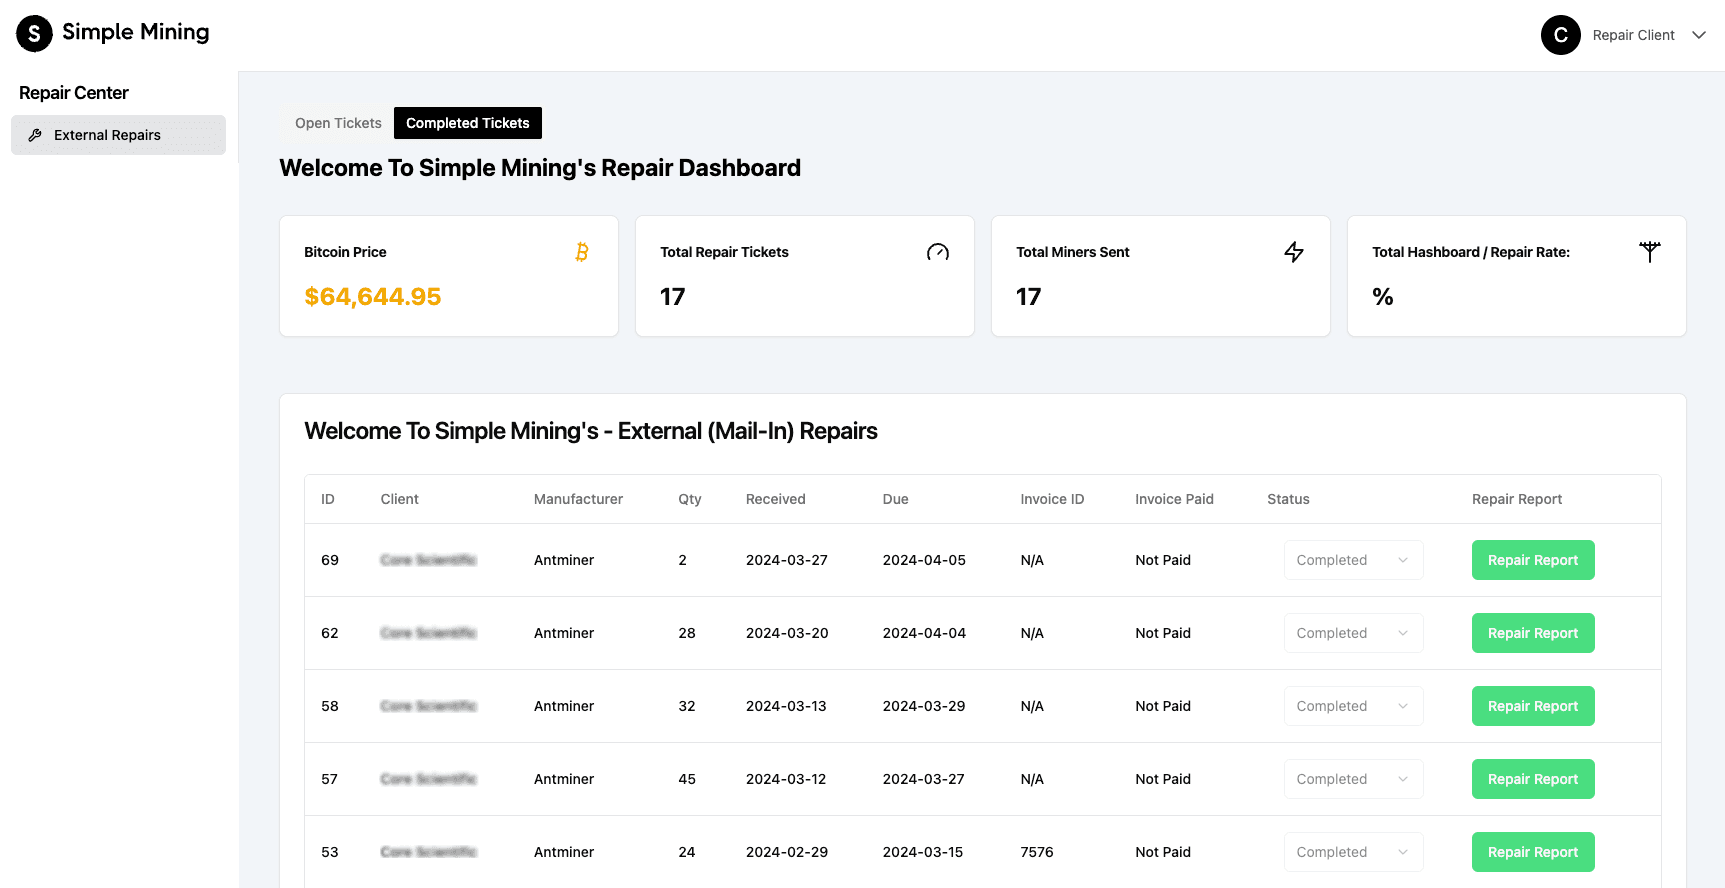Click received date 2024-03-13

[786, 706]
